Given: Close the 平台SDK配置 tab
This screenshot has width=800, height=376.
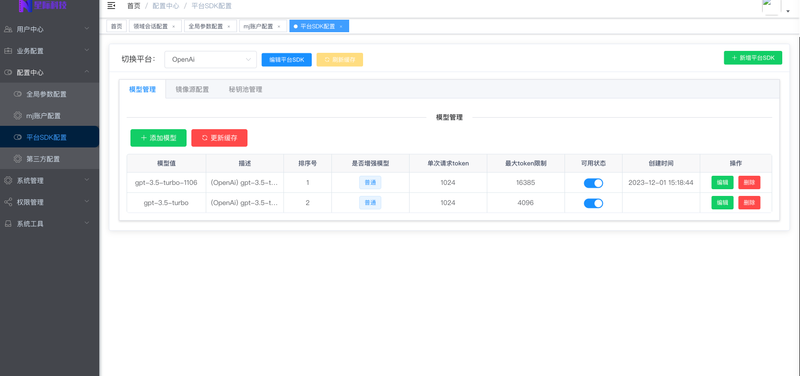Looking at the screenshot, I should click(341, 27).
